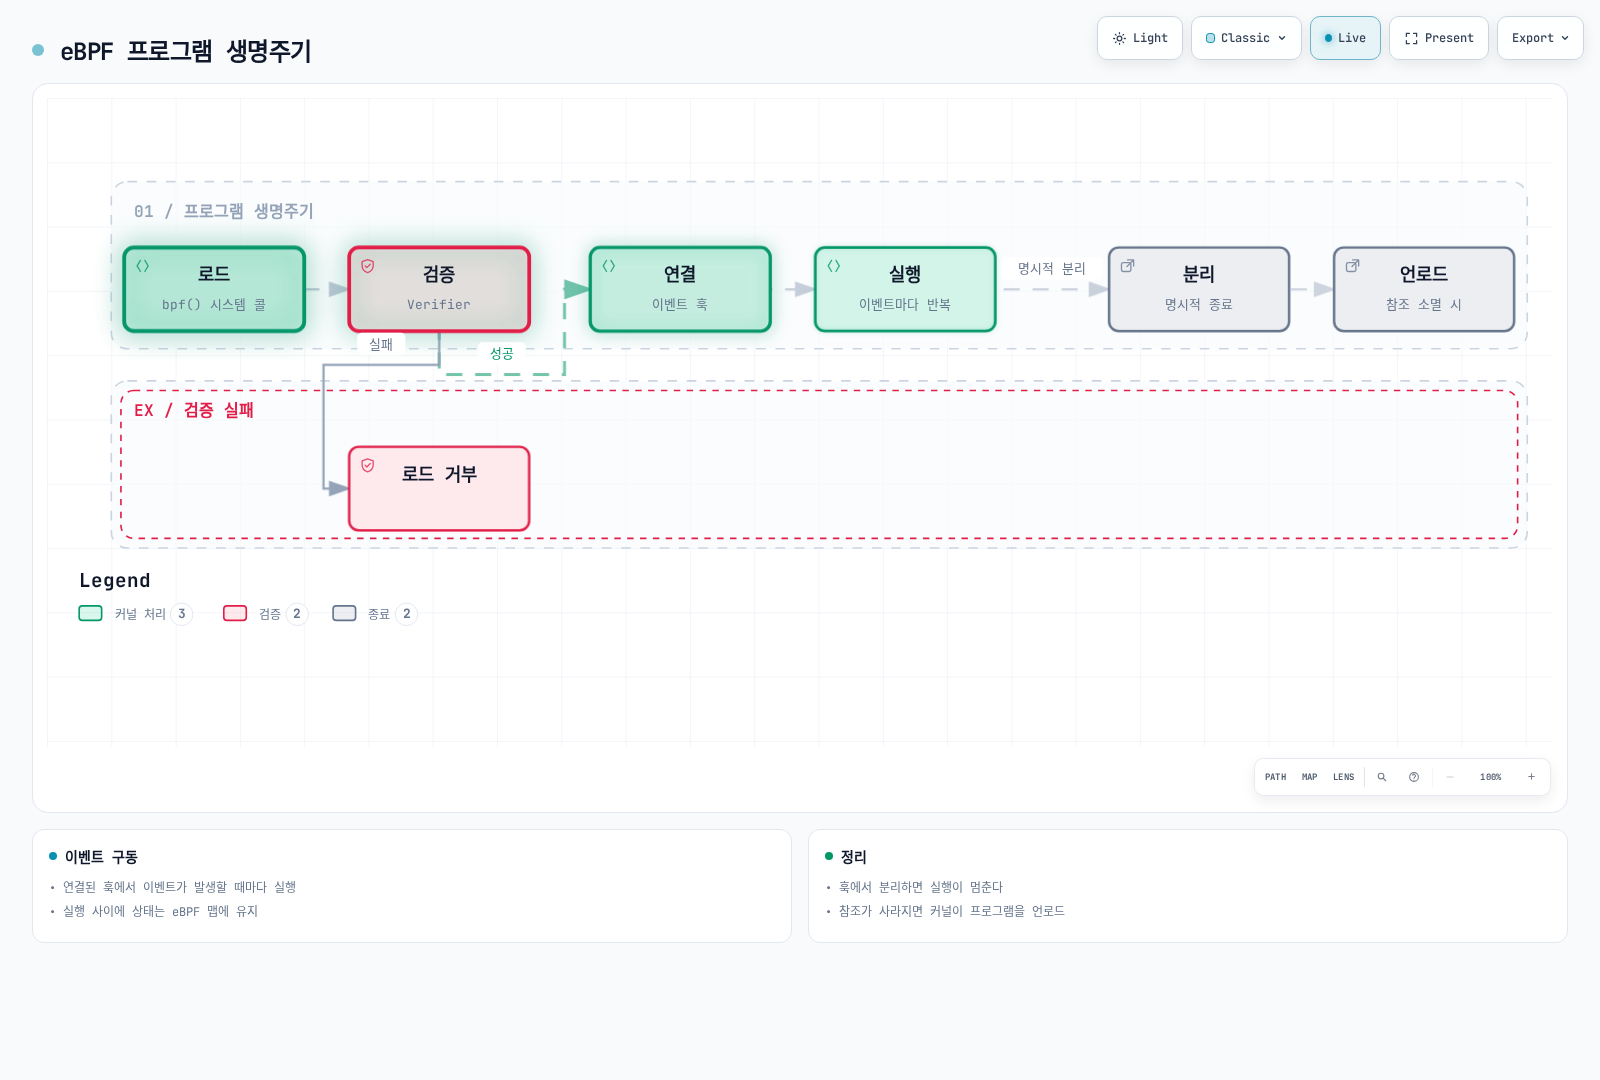Reset zoom via the 100% label

pyautogui.click(x=1491, y=777)
